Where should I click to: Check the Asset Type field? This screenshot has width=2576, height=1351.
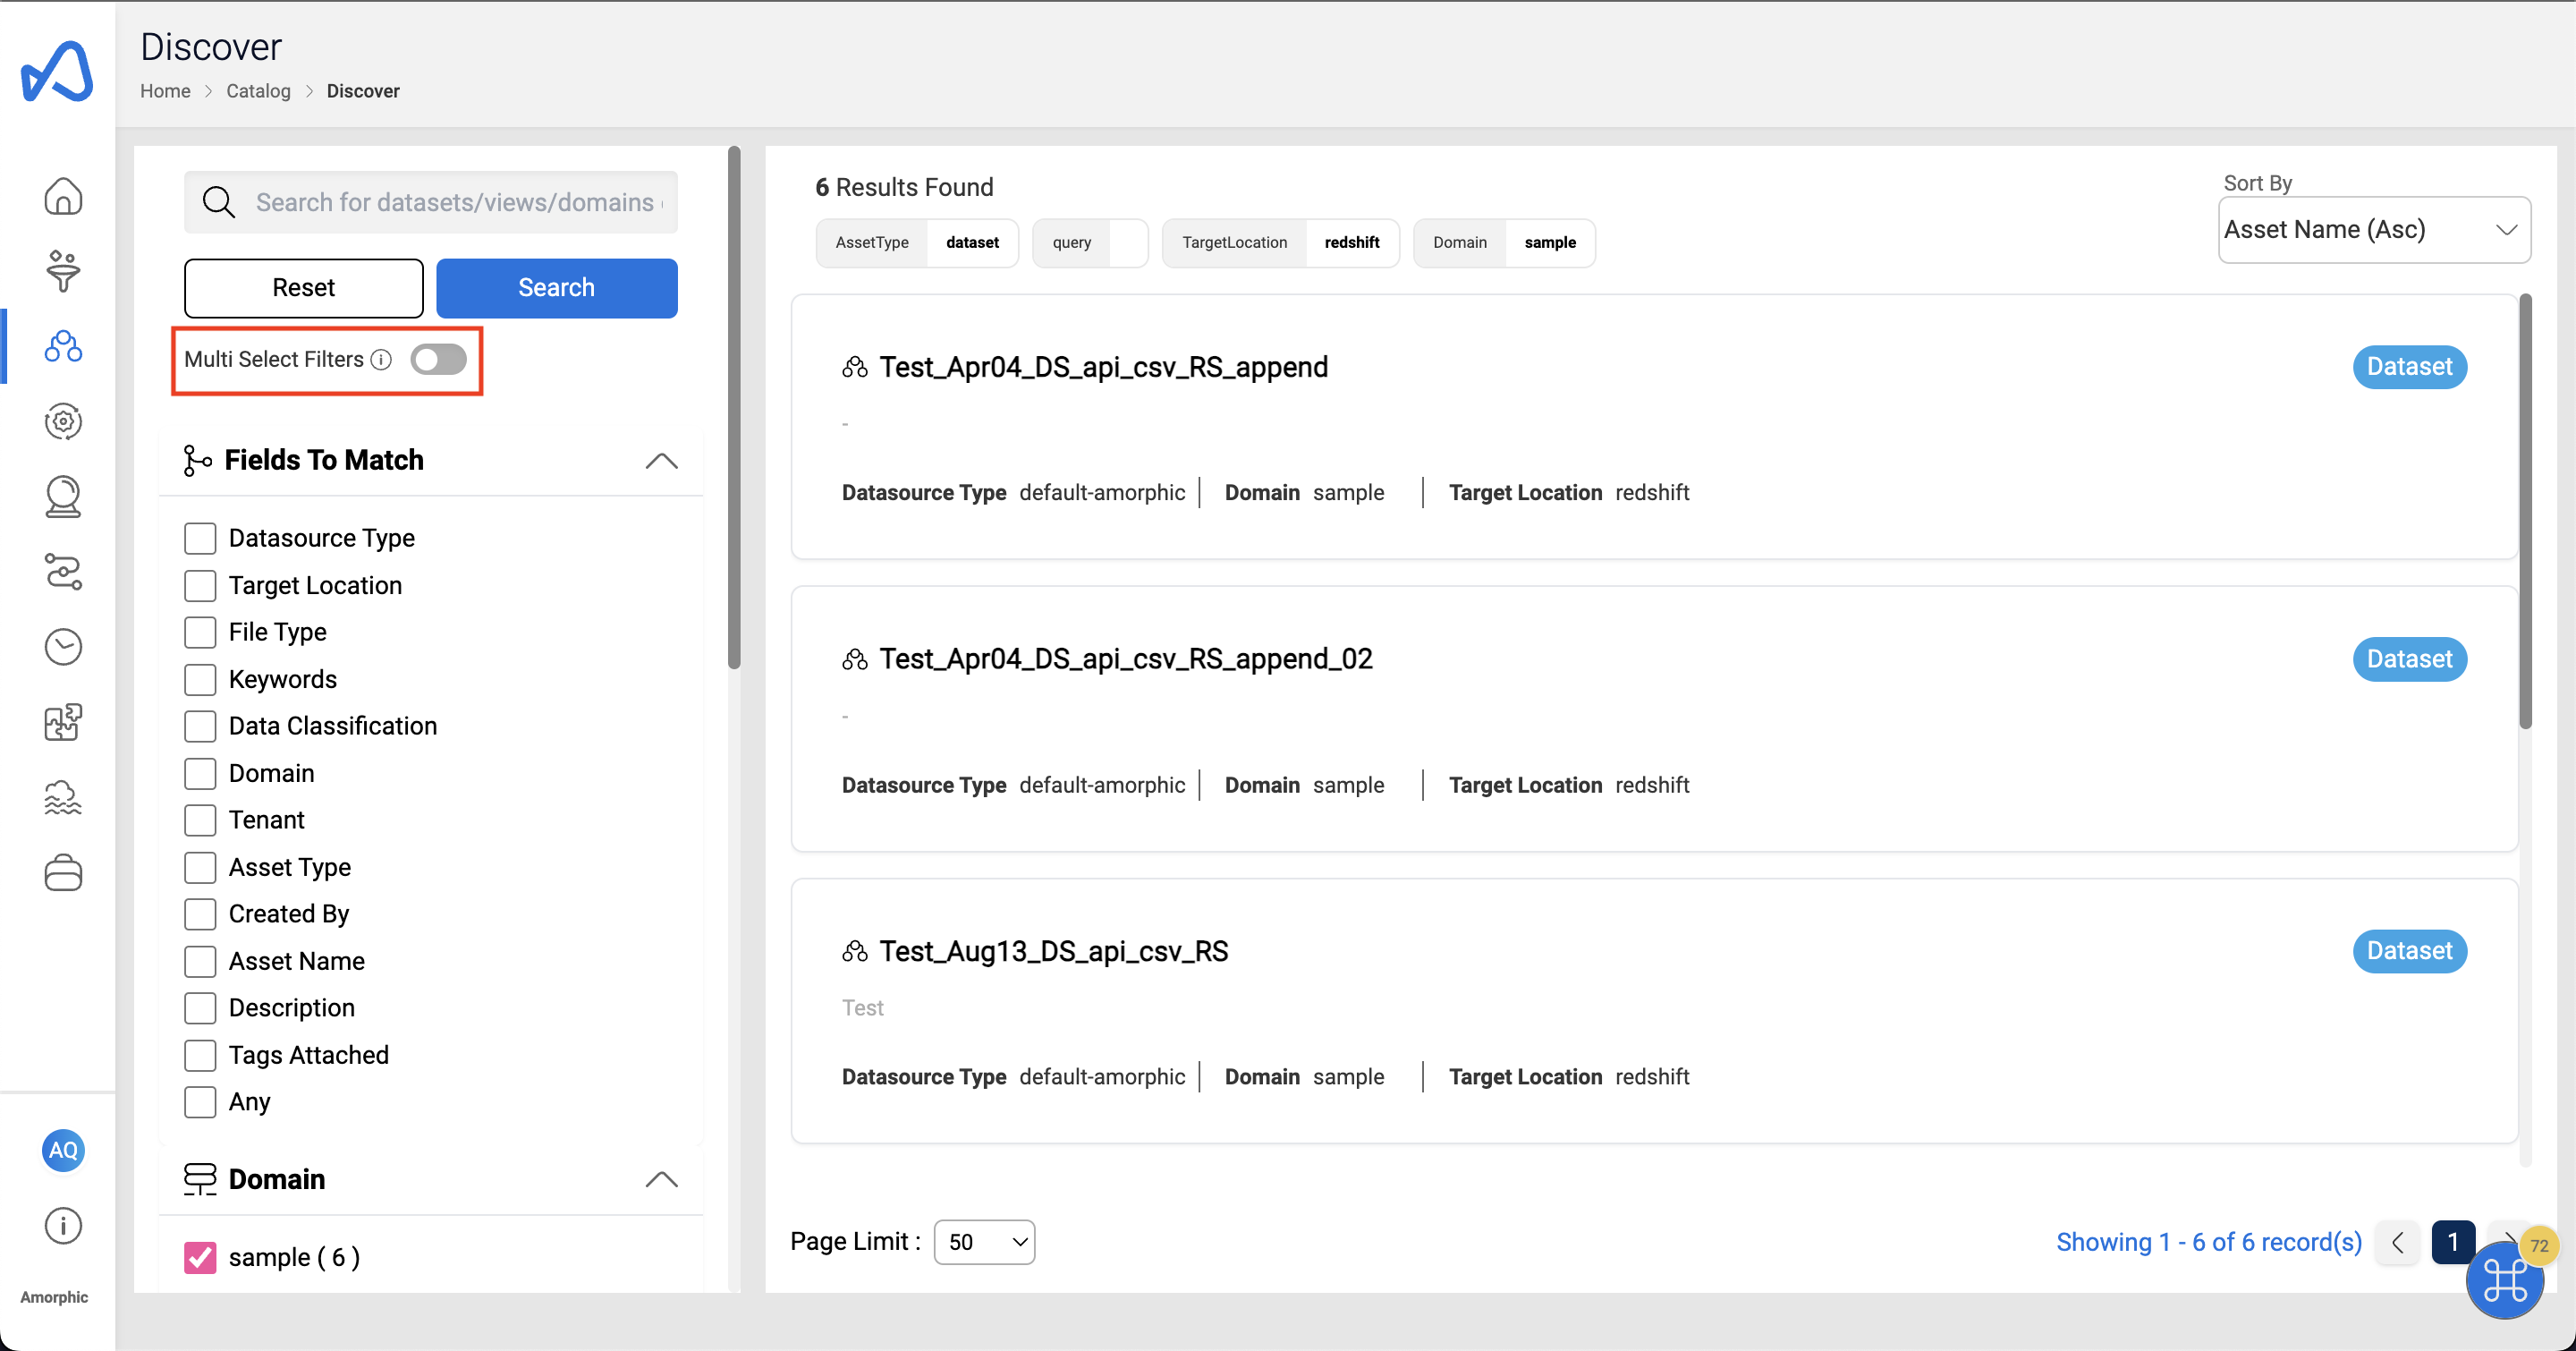click(200, 867)
